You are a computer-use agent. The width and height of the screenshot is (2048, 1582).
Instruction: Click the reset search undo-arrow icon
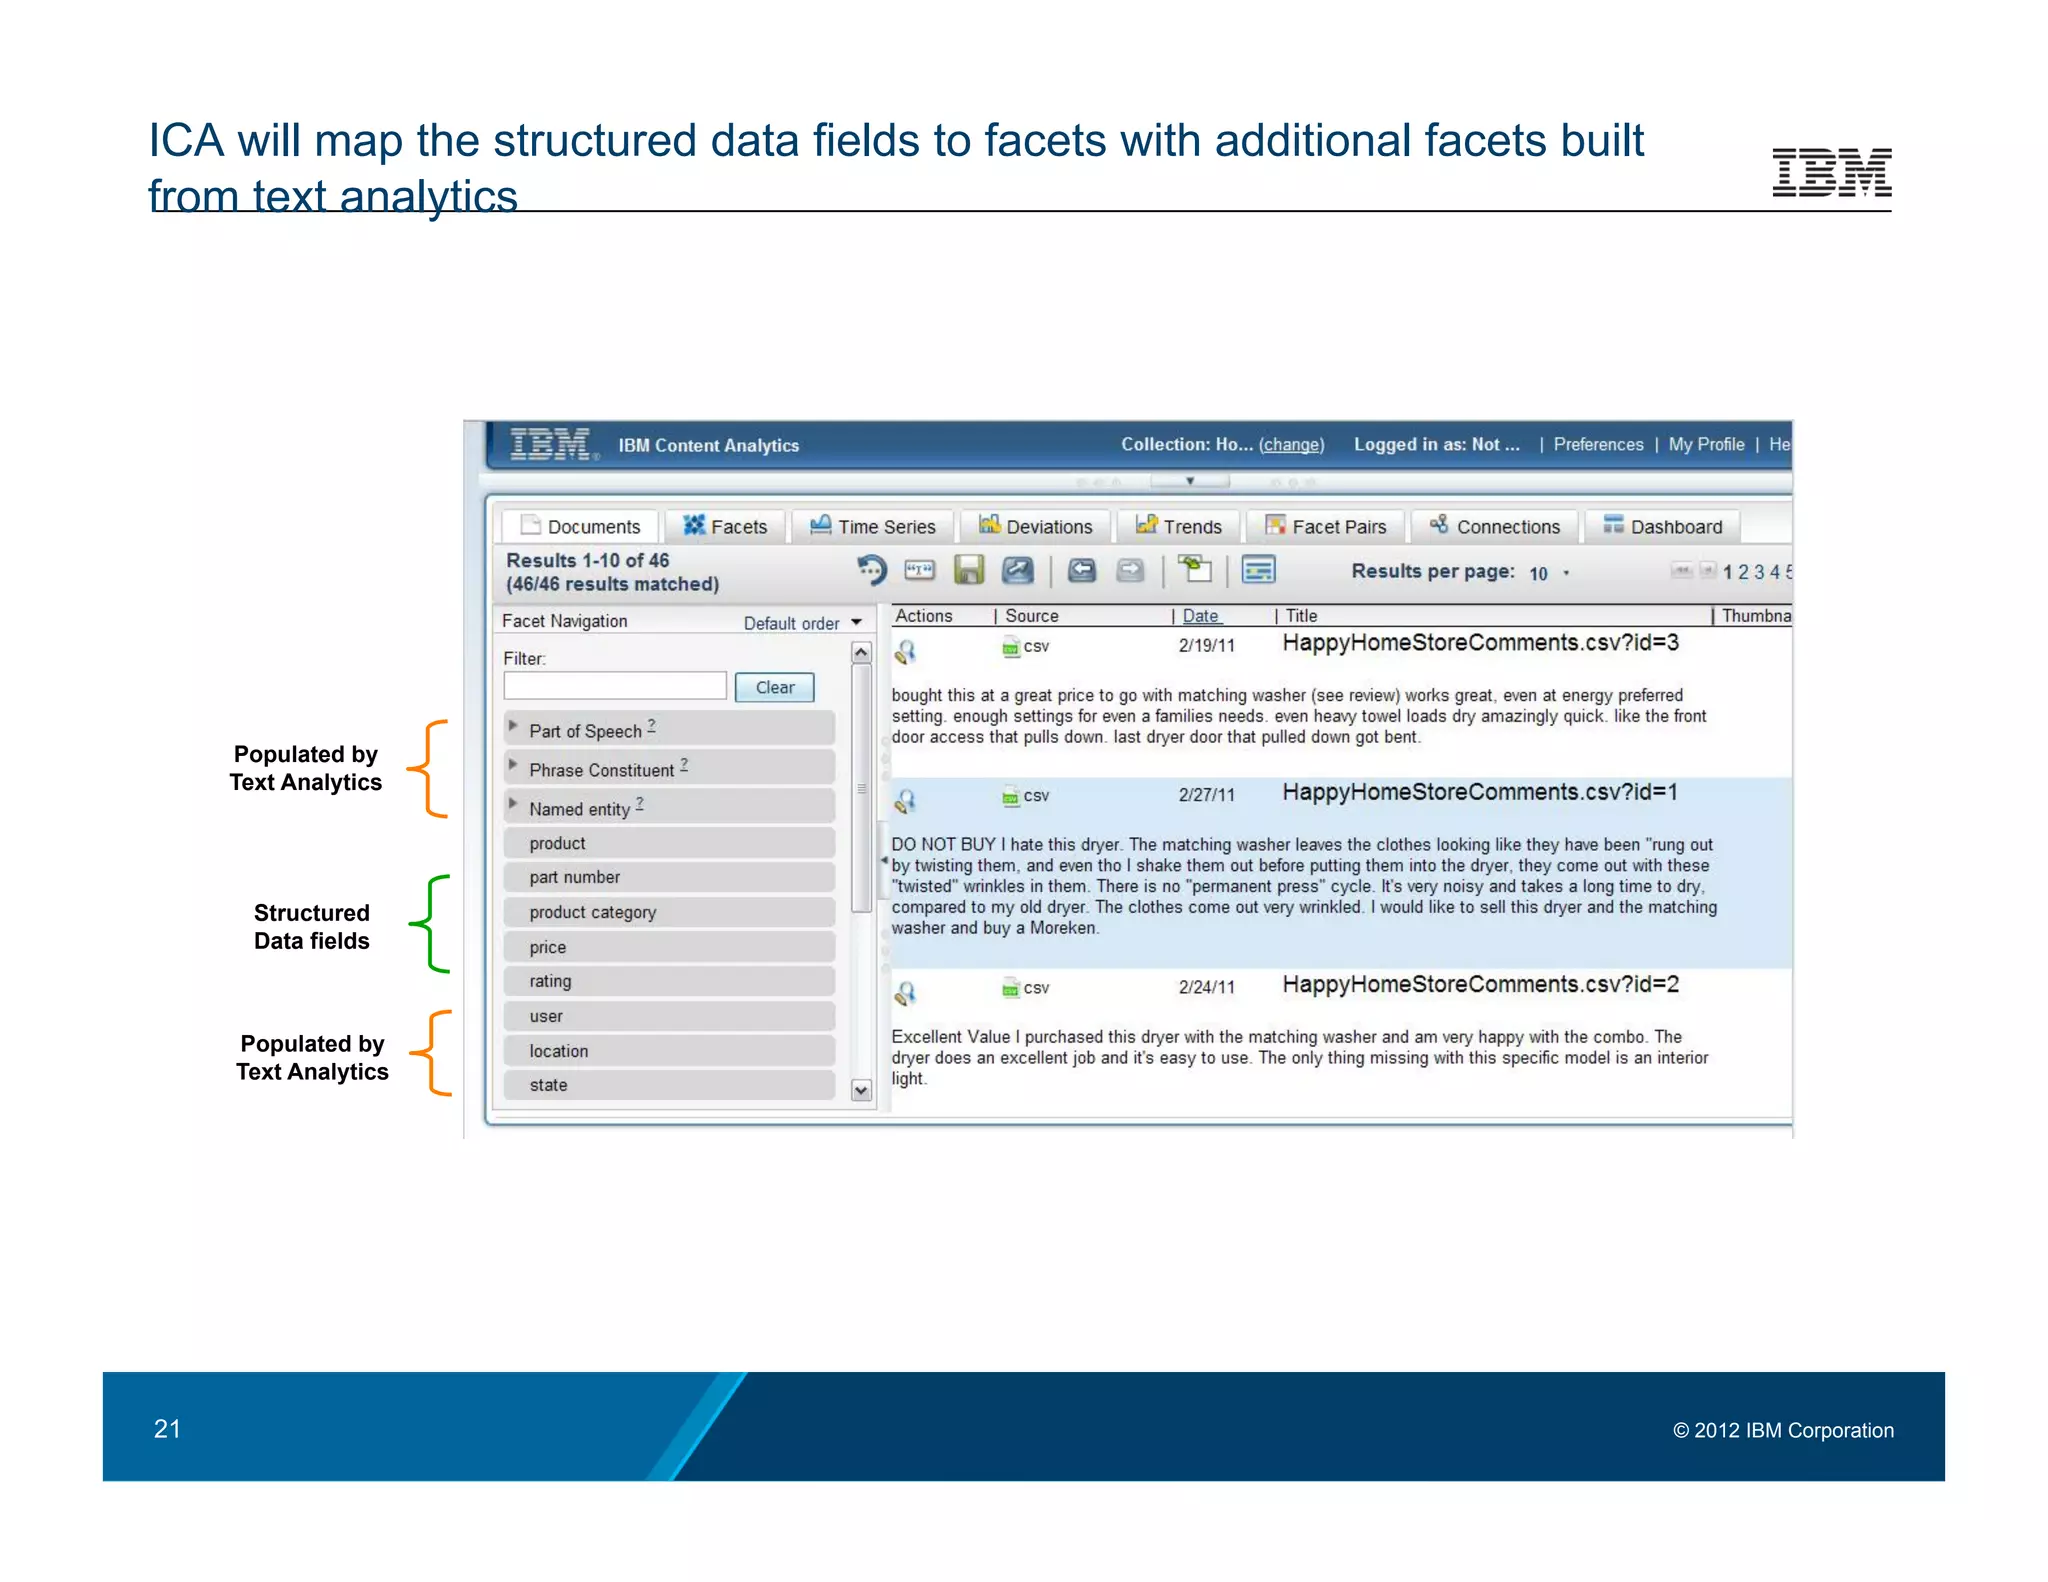(x=872, y=570)
